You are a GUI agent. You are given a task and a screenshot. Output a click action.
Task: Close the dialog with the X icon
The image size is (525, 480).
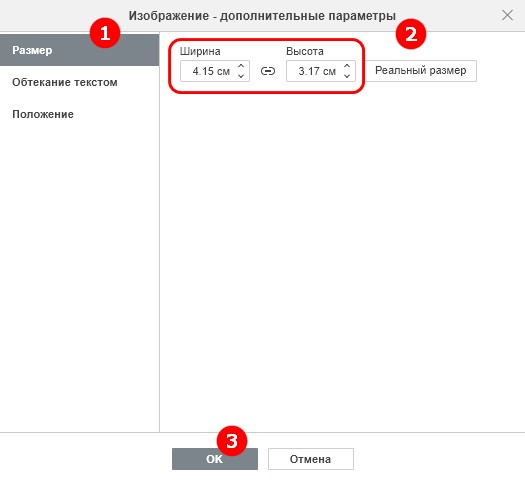(507, 15)
